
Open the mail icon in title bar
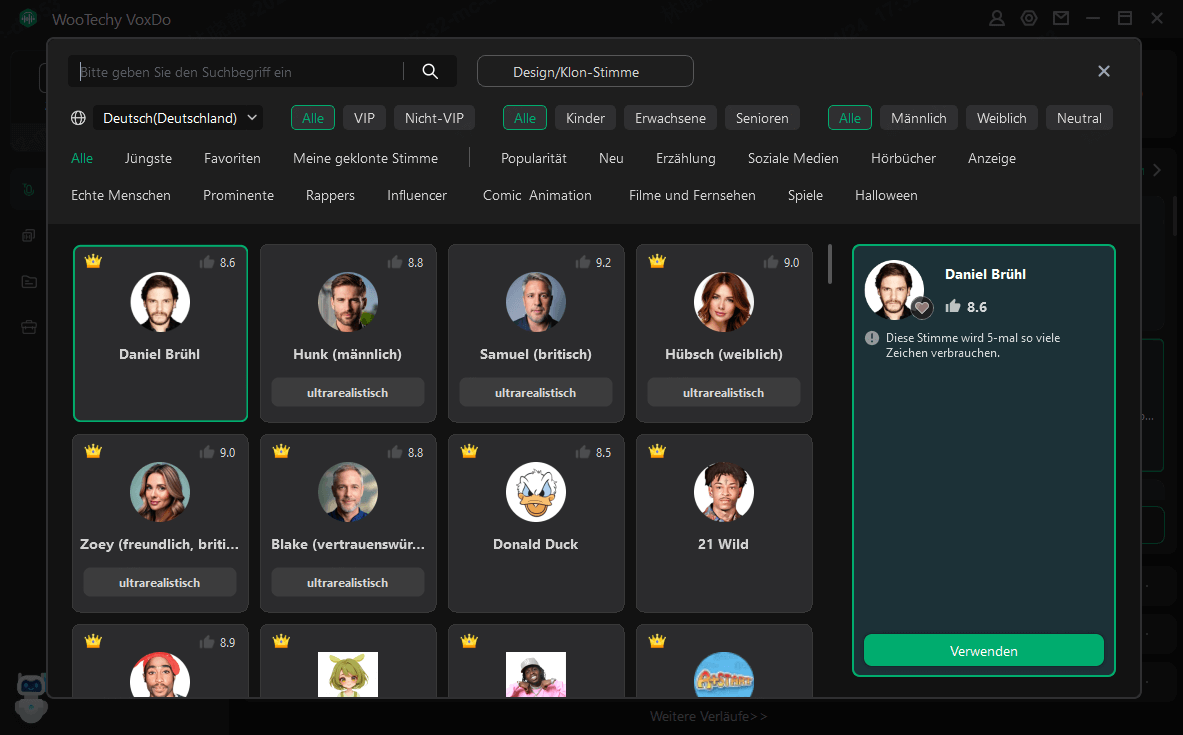pyautogui.click(x=1060, y=18)
